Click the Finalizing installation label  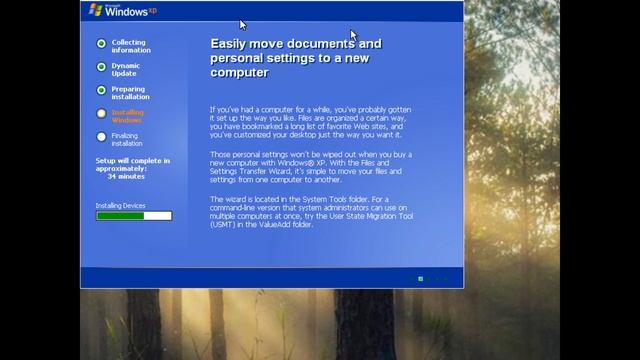click(x=127, y=140)
